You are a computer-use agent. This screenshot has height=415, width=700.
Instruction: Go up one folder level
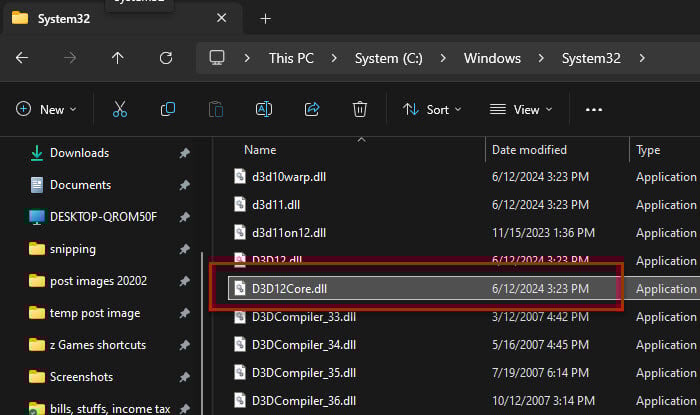point(118,58)
